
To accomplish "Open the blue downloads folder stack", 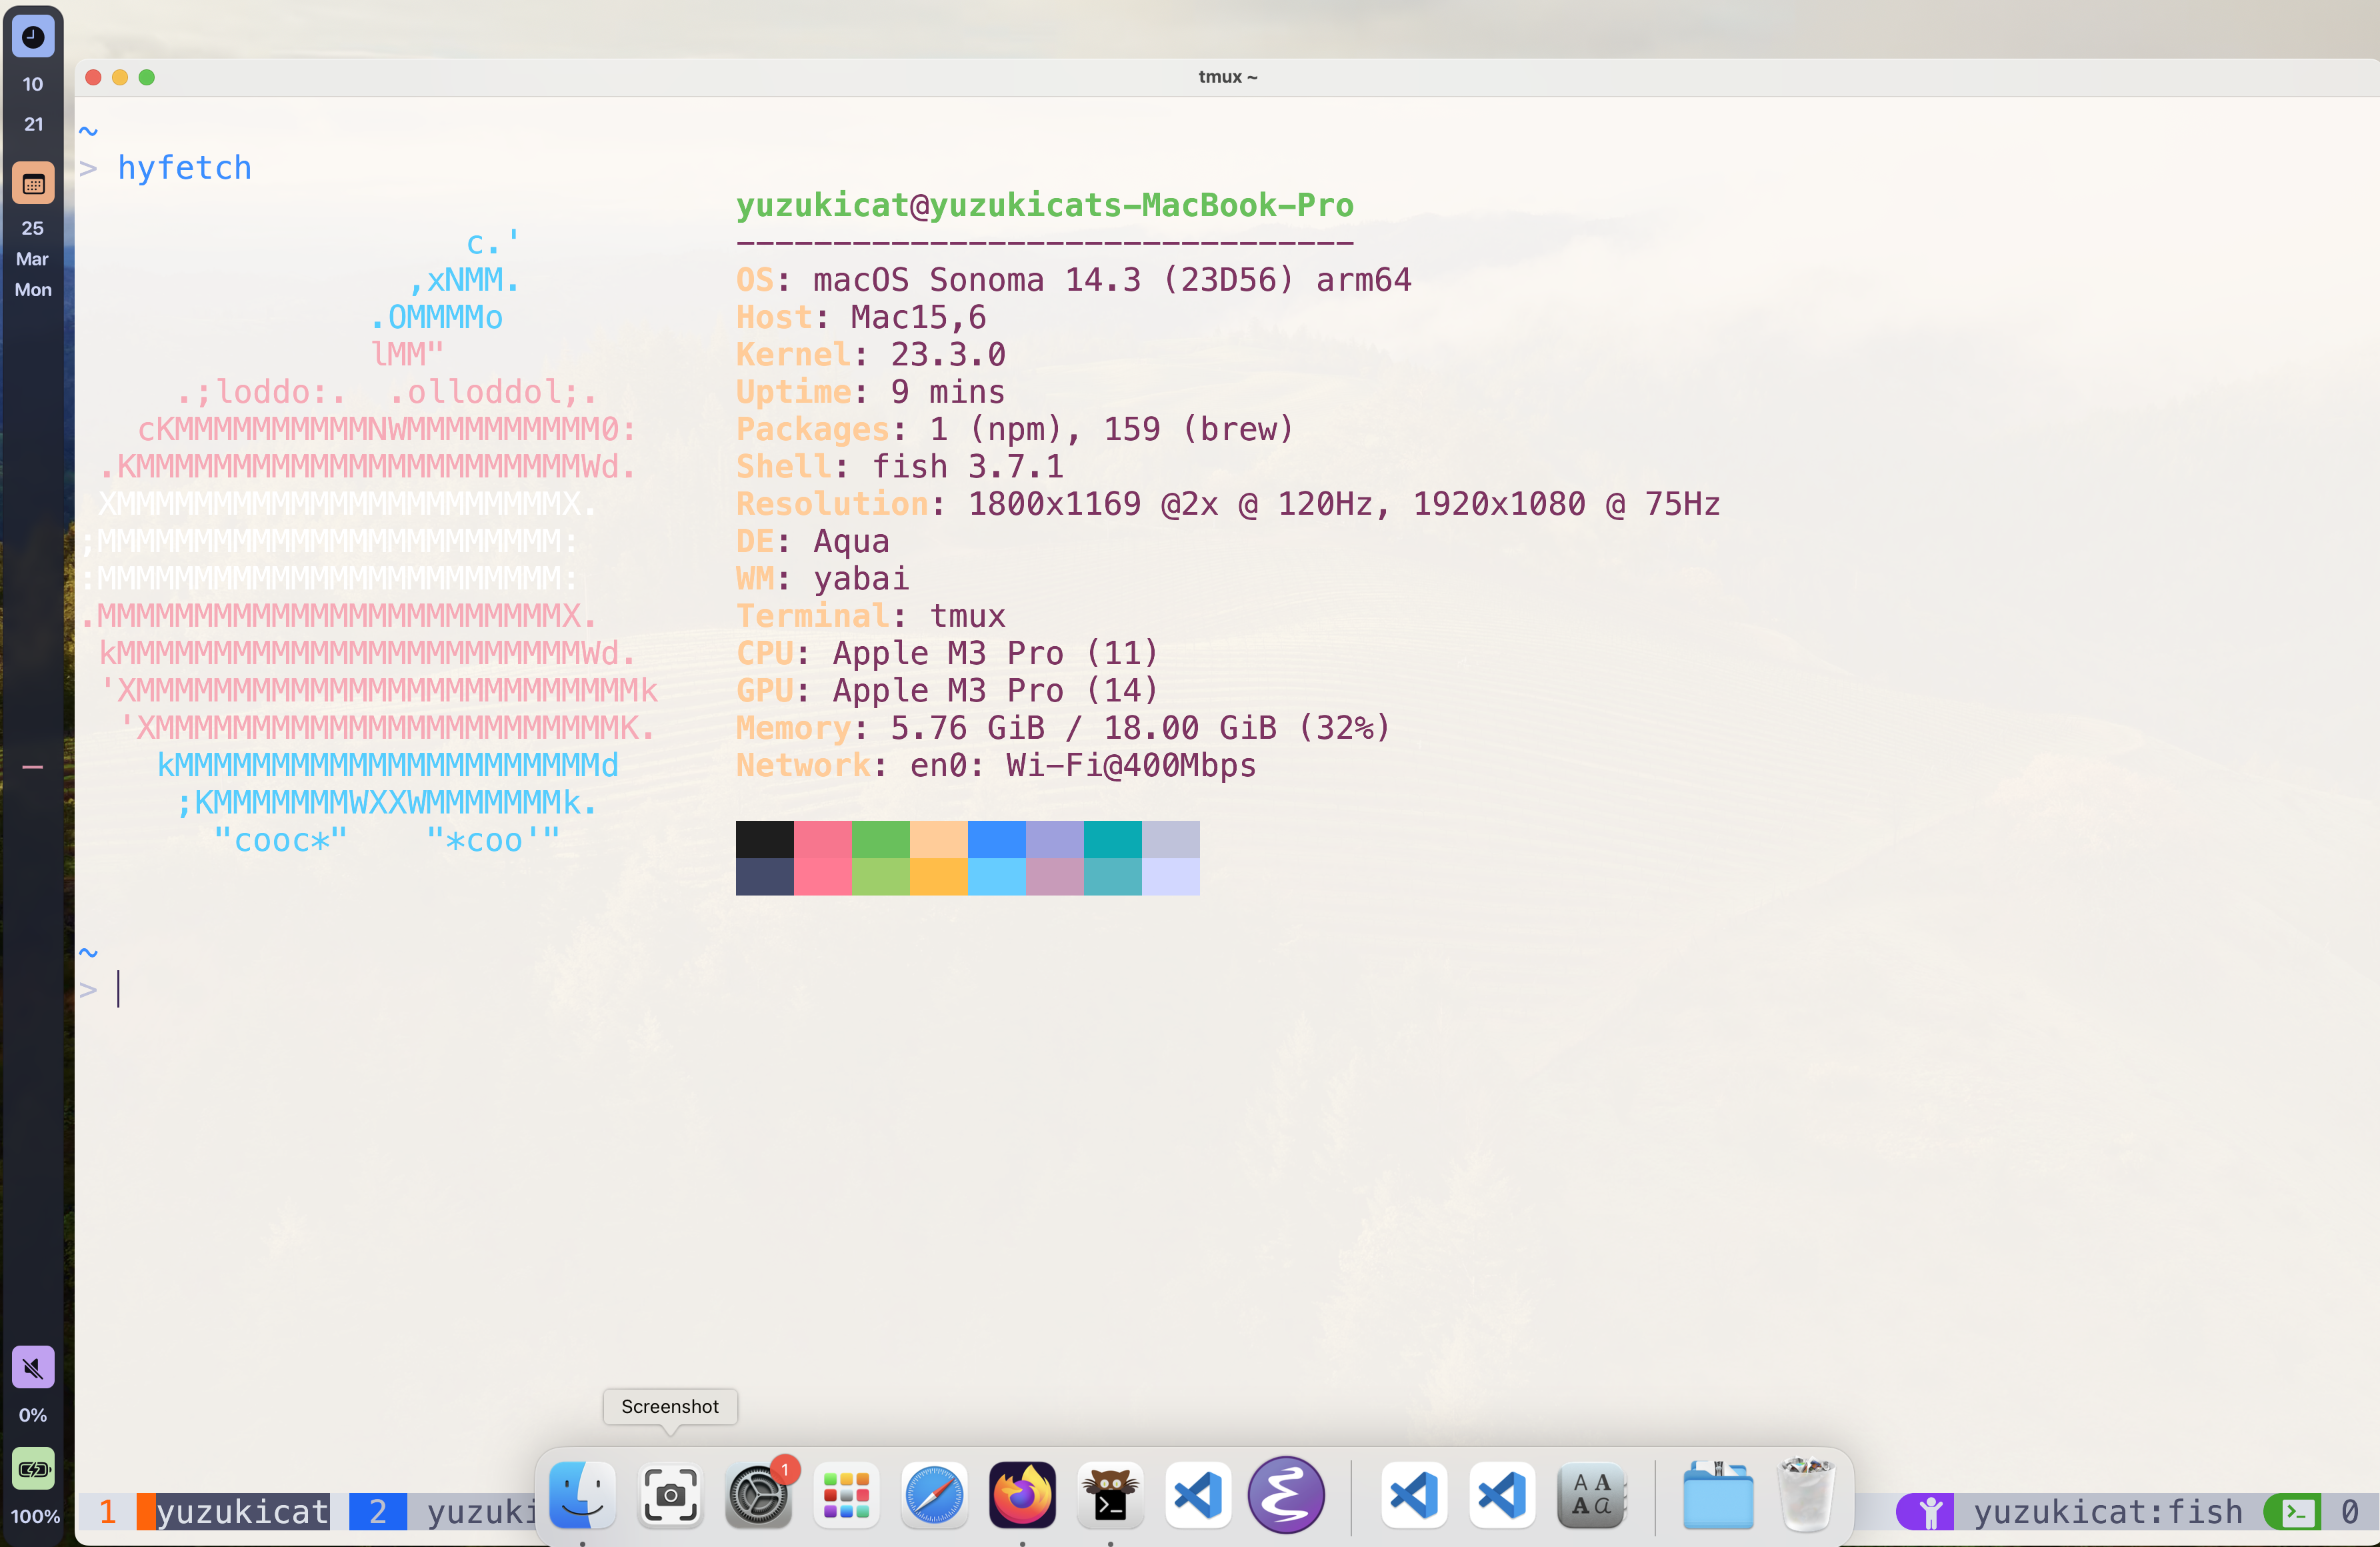I will 1718,1494.
